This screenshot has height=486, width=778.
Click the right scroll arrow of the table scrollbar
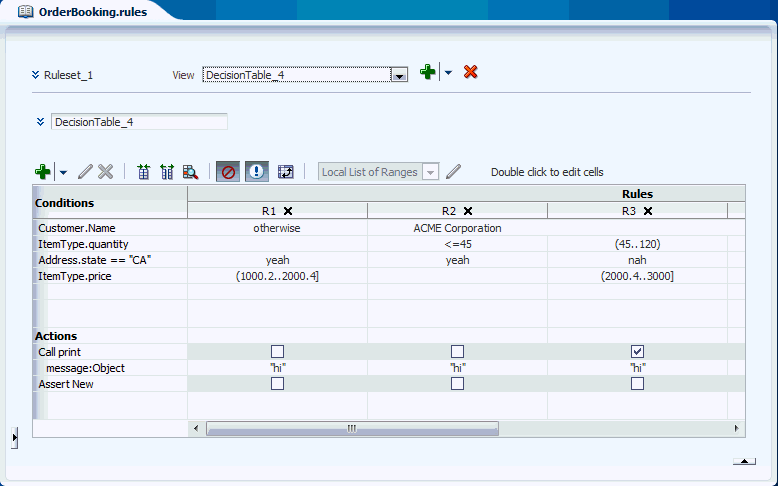(x=736, y=428)
